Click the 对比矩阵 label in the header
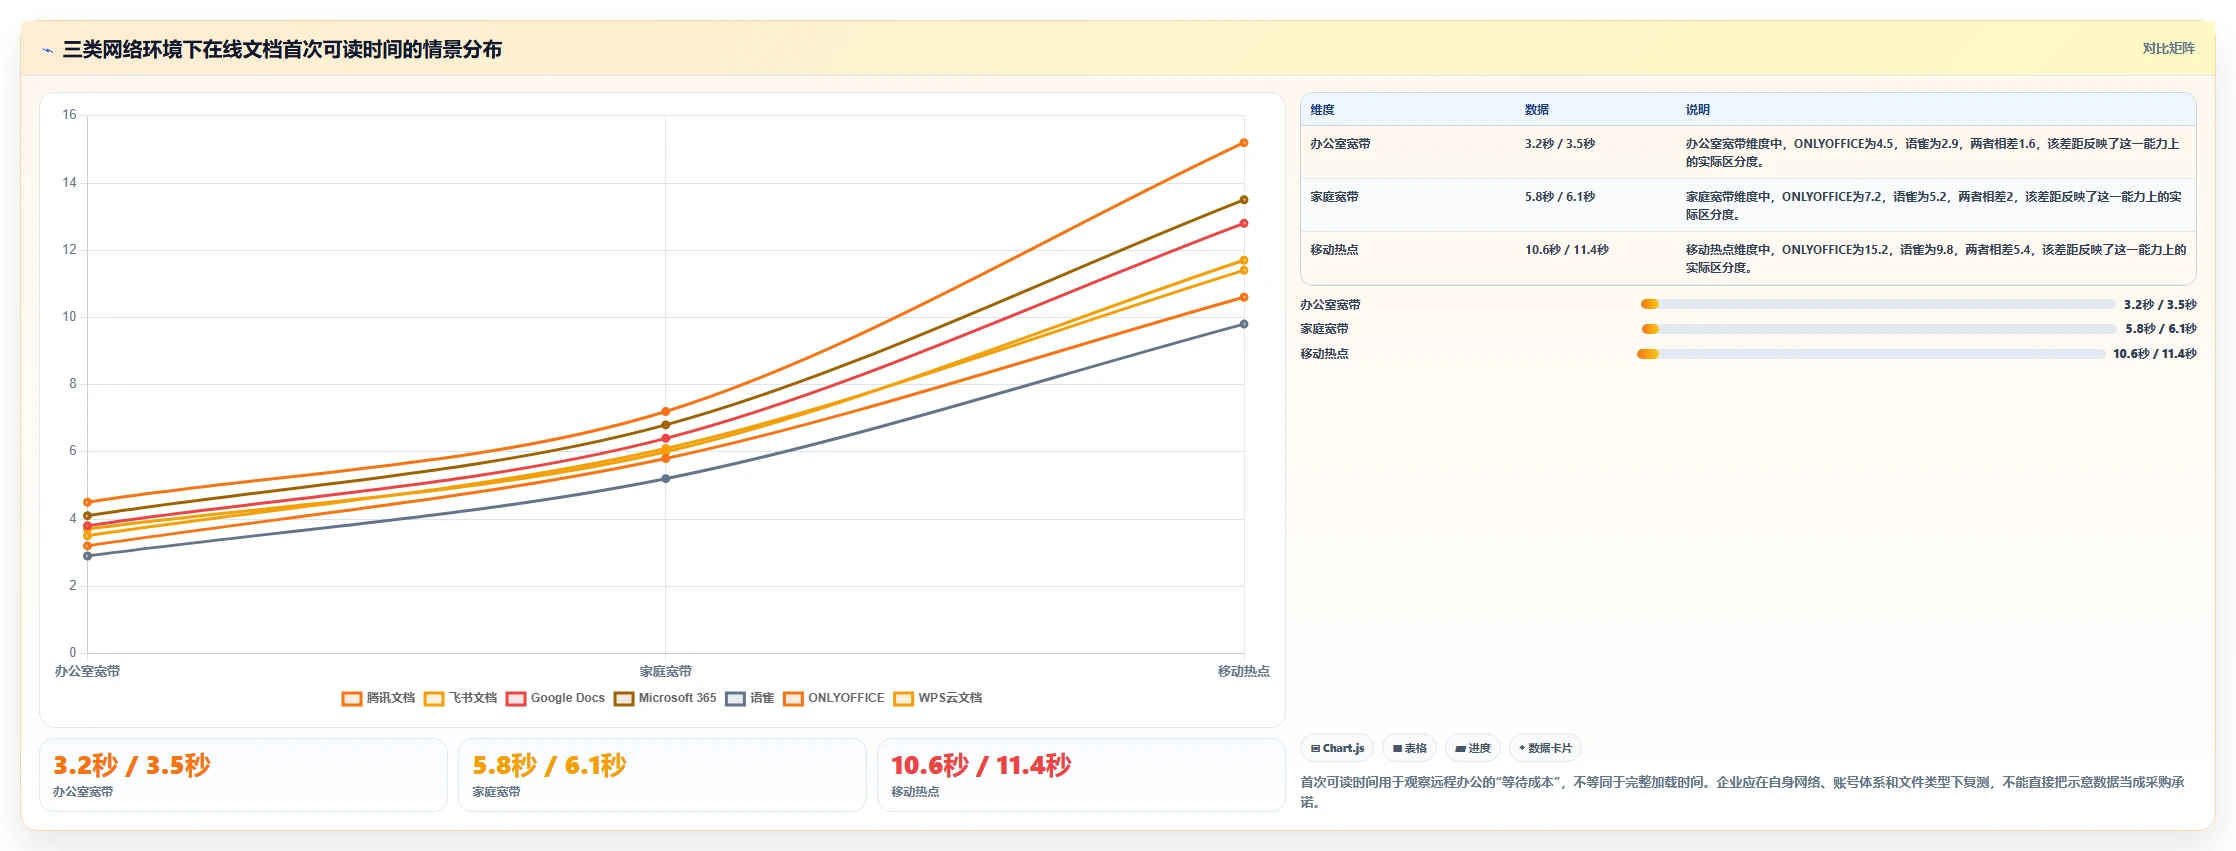Screen dimensions: 2236x851 [2168, 48]
